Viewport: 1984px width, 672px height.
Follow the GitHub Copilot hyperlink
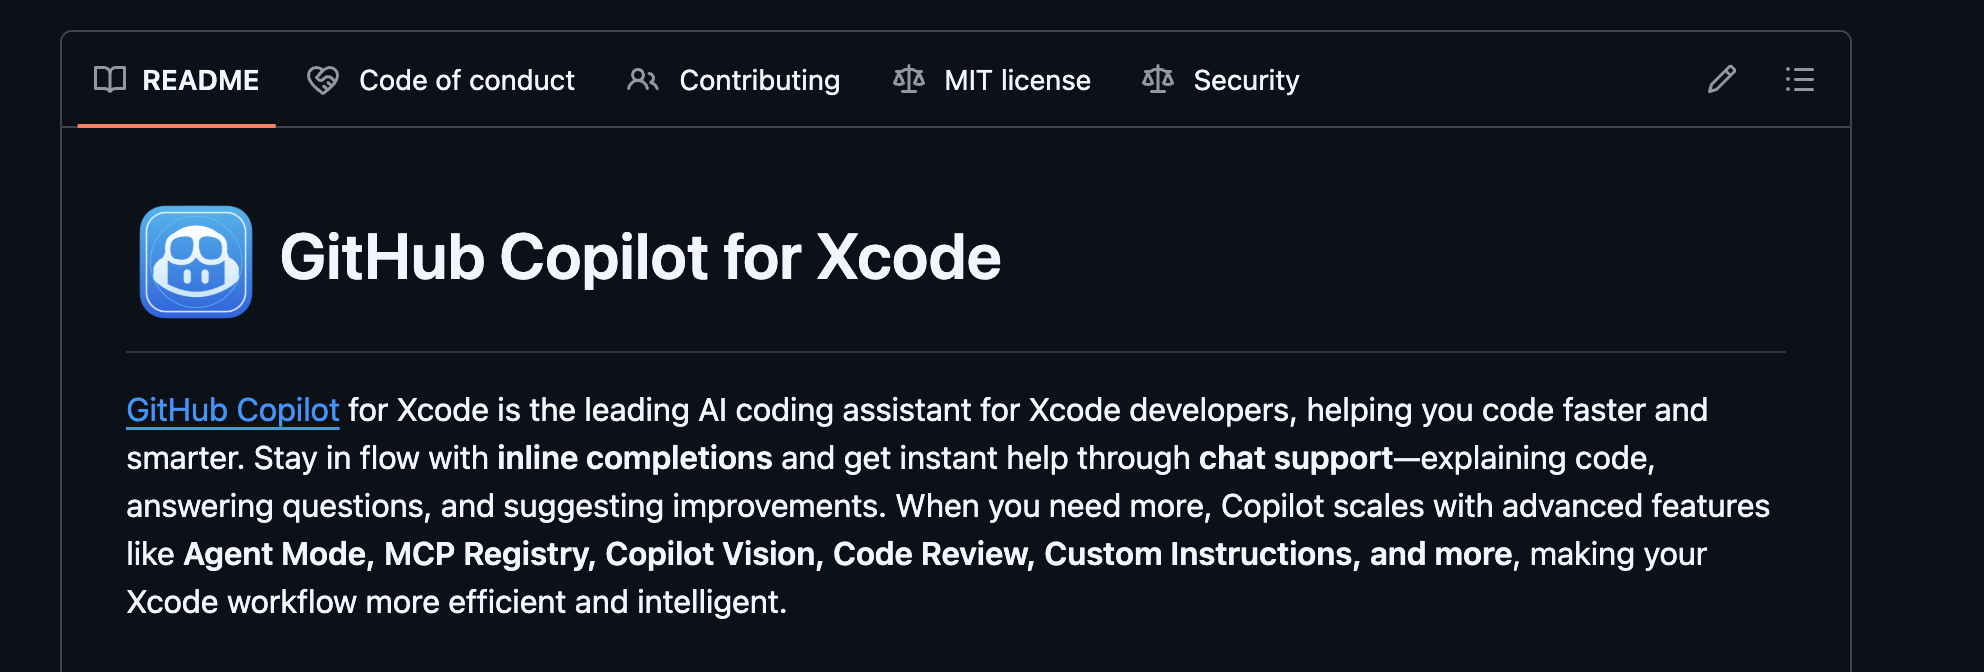tap(232, 410)
